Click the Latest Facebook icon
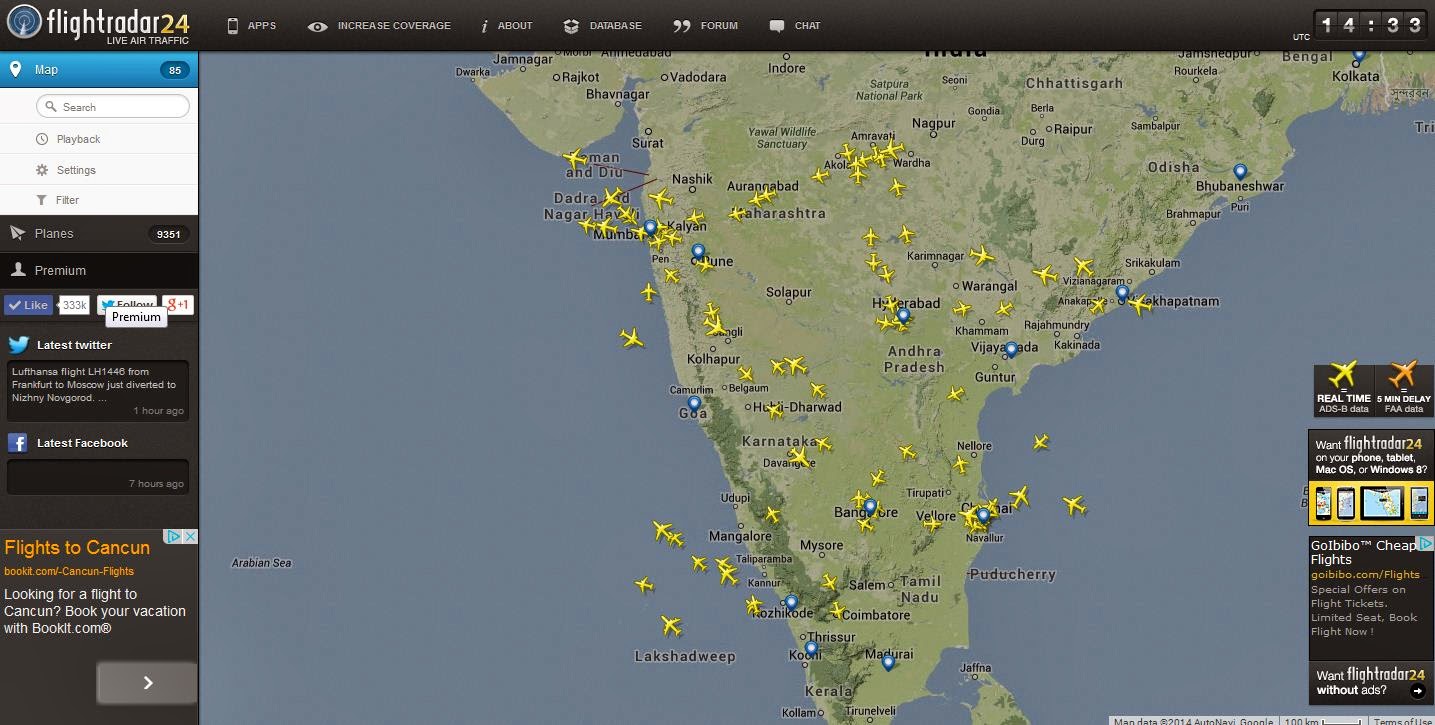This screenshot has width=1435, height=725. 17,443
